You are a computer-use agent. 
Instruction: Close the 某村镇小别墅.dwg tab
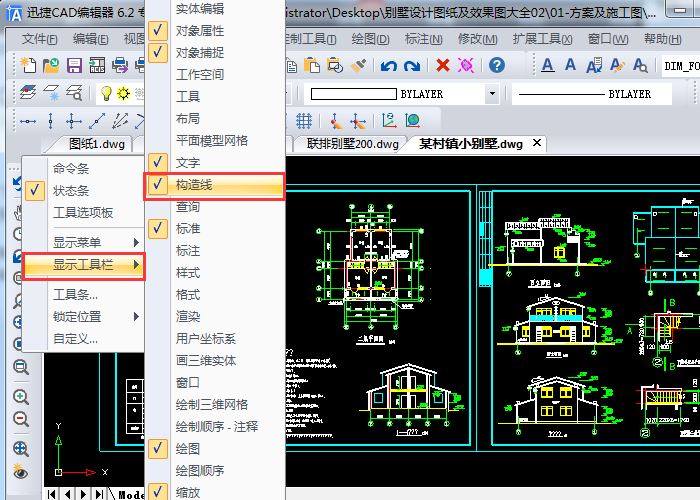click(x=537, y=143)
